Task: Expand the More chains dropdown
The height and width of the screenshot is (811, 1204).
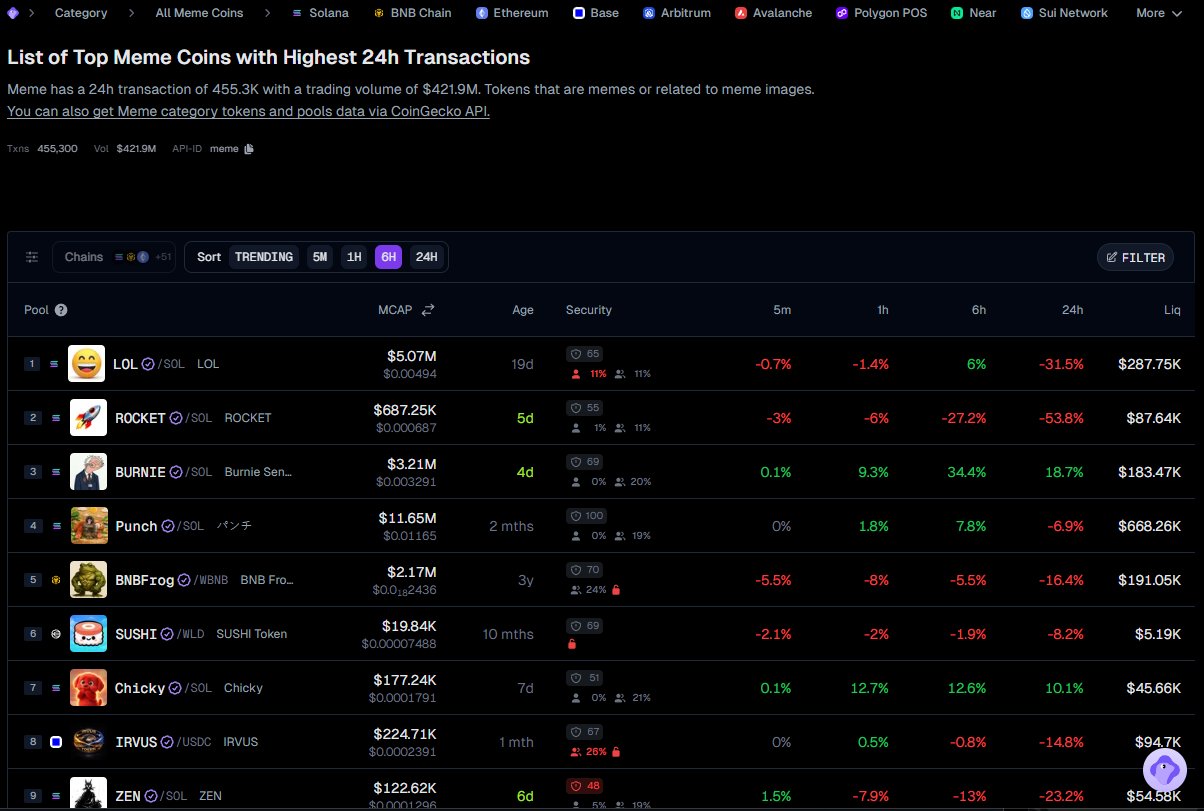Action: (1159, 13)
